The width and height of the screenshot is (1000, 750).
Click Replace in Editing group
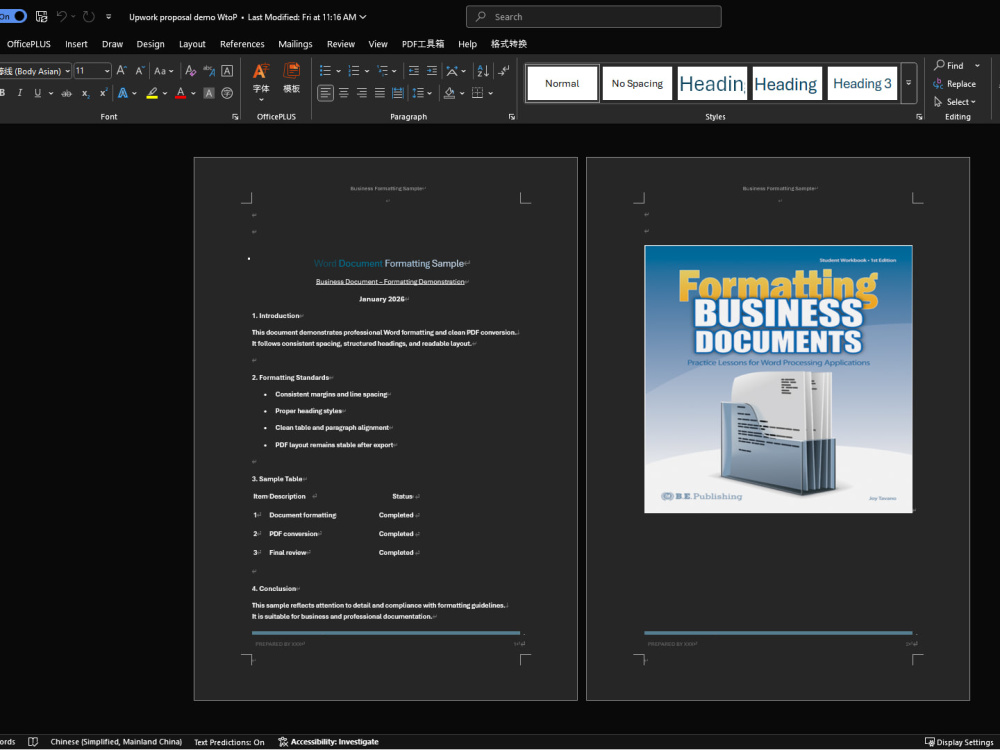pyautogui.click(x=955, y=84)
